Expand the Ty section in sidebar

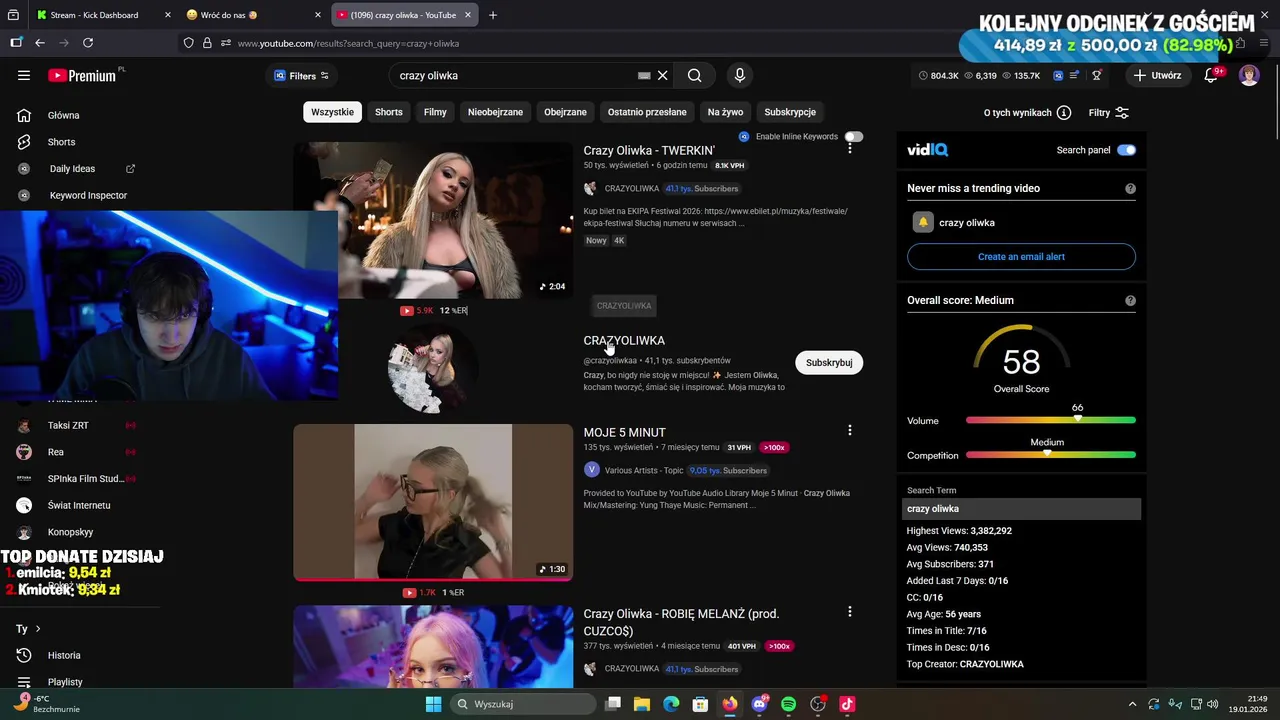tap(28, 629)
